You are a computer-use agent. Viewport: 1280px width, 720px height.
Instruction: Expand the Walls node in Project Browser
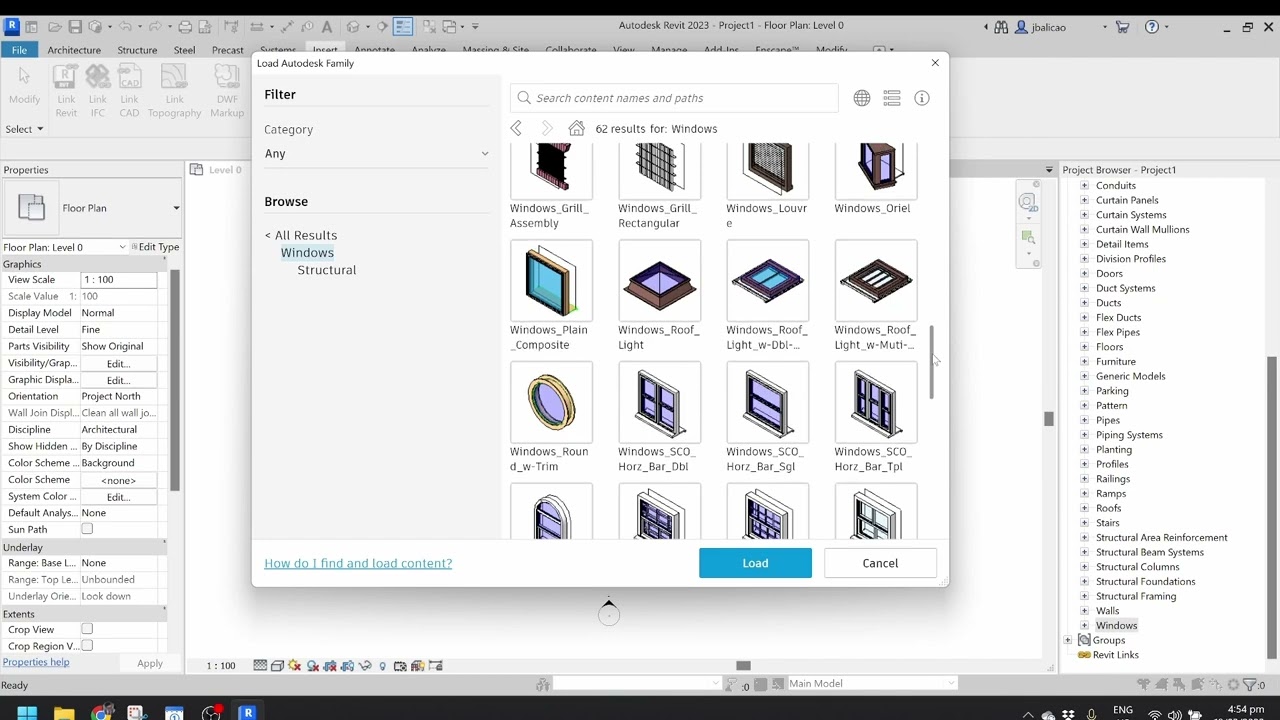tap(1085, 610)
